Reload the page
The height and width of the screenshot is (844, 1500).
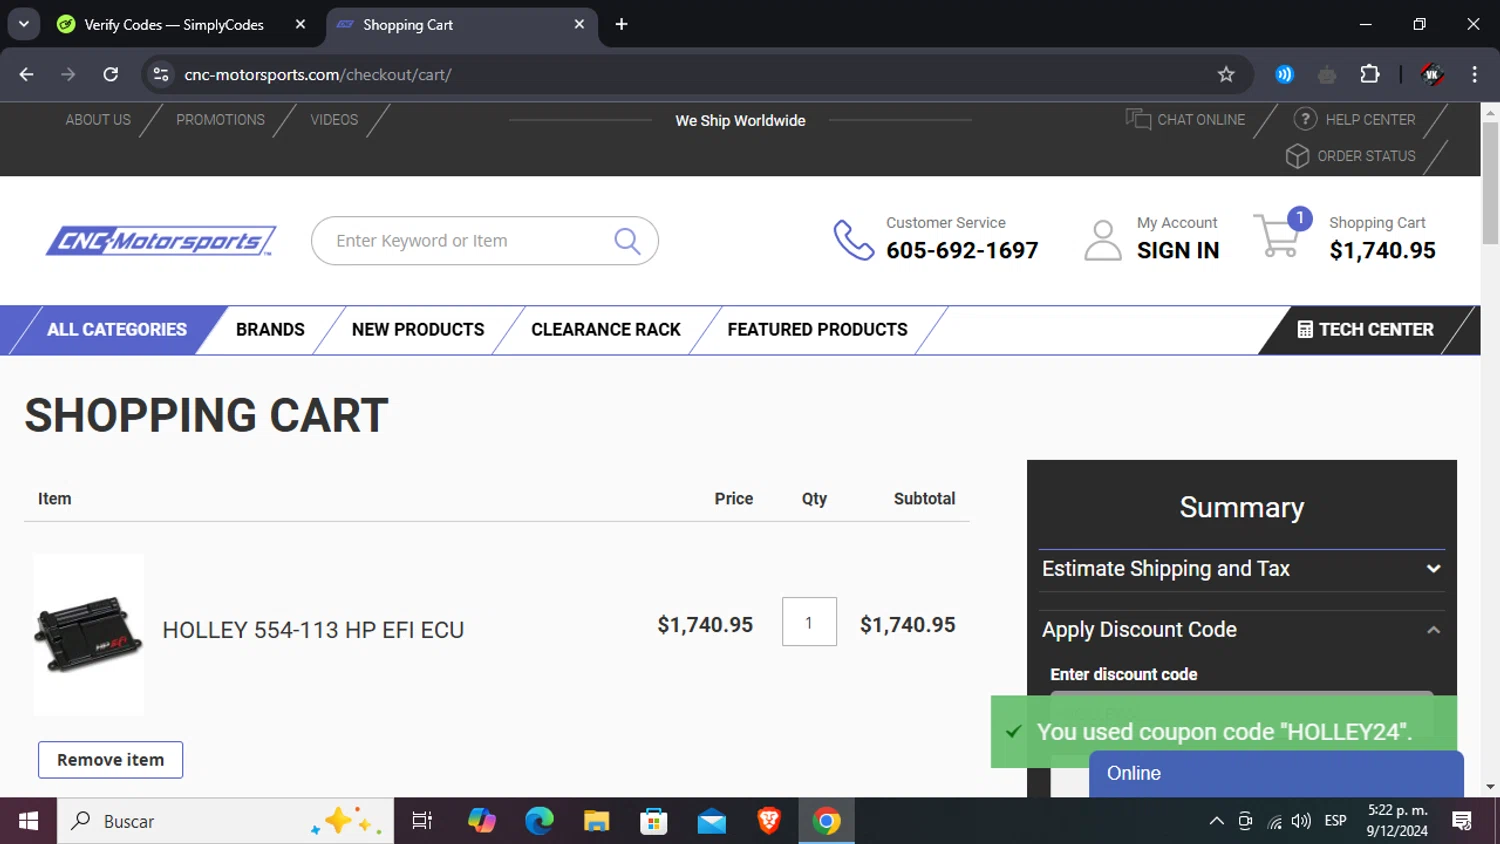(x=111, y=74)
